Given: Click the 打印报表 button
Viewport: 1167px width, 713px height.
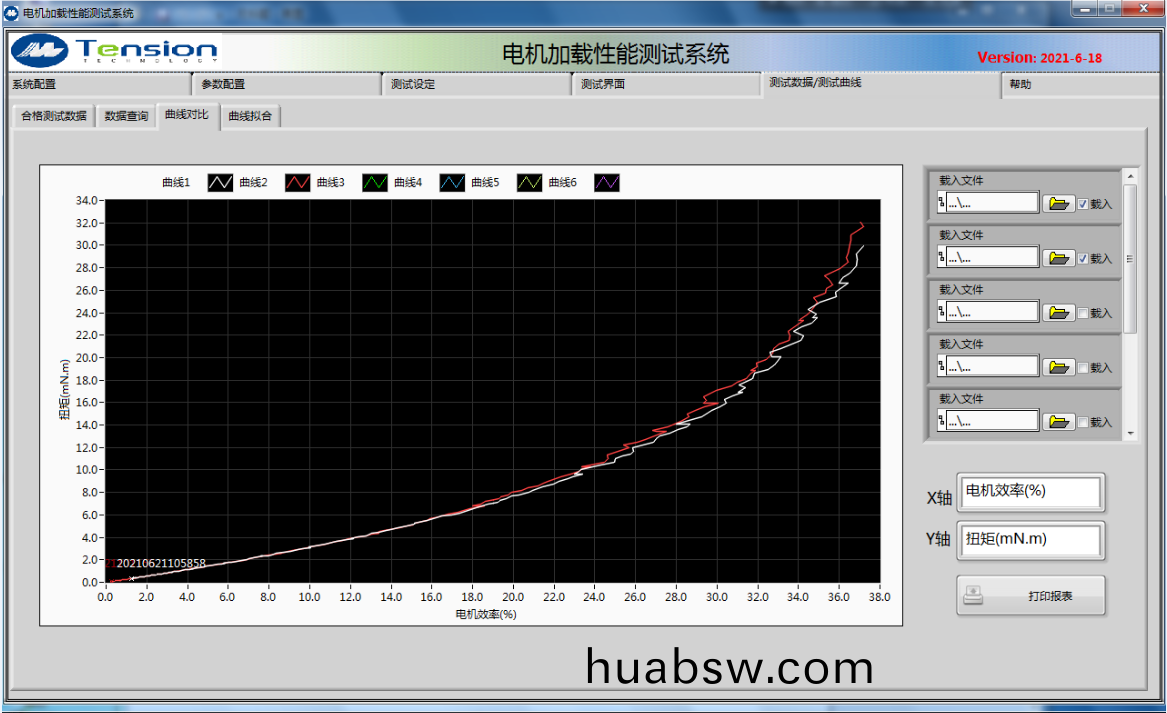Looking at the screenshot, I should tap(1031, 596).
